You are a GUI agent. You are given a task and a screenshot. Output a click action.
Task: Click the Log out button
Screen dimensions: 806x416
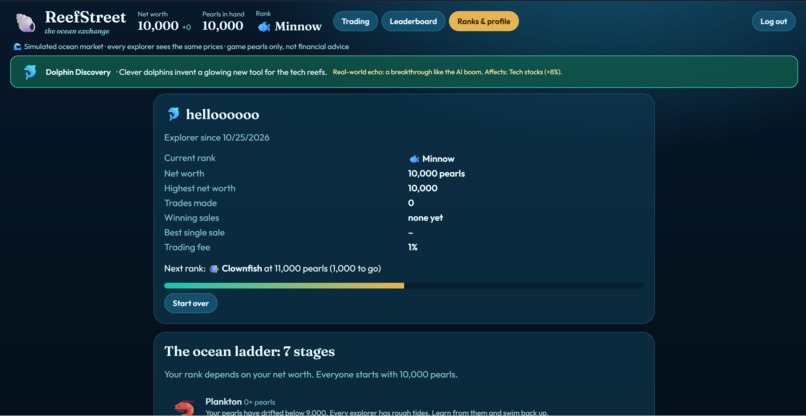(774, 21)
